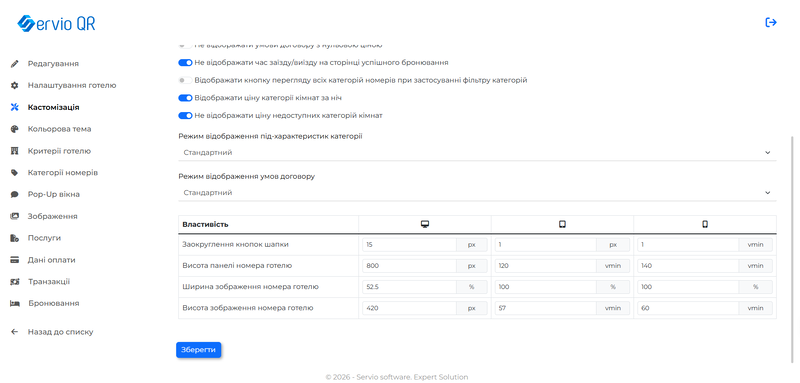This screenshot has width=800, height=383.
Task: Click the speech bubble icon beside Pop-Up вікна
Action: [14, 194]
